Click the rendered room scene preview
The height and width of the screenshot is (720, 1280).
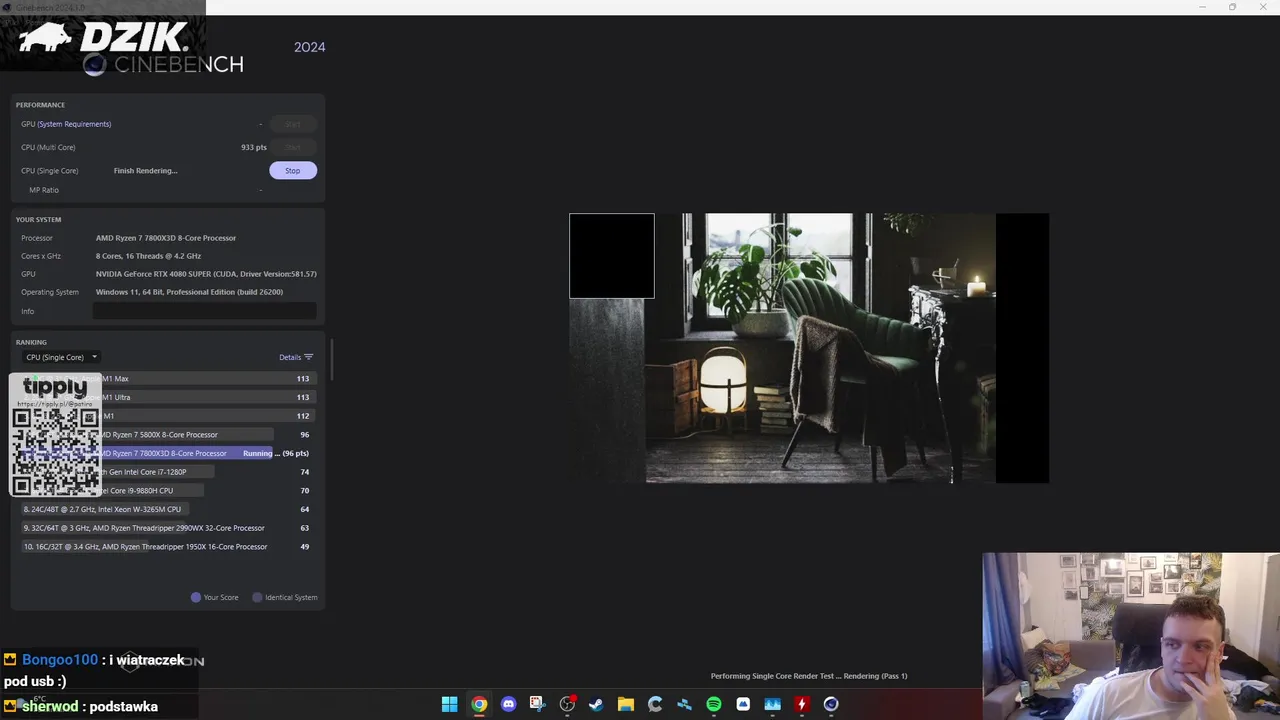click(809, 348)
